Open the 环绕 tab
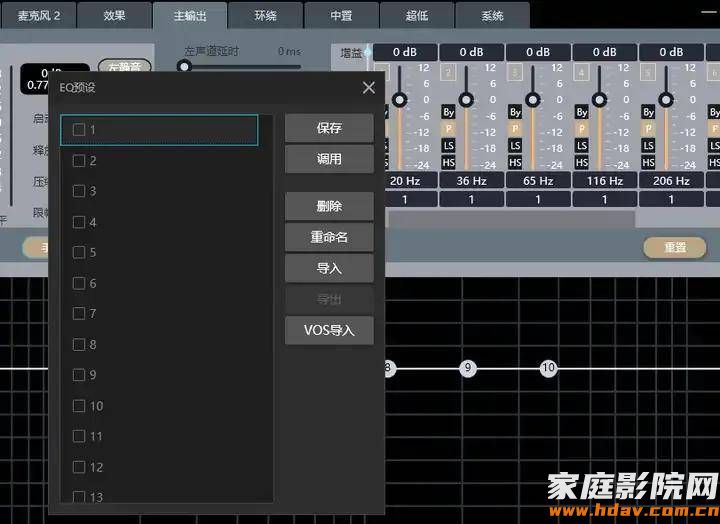The image size is (720, 524). click(x=265, y=16)
